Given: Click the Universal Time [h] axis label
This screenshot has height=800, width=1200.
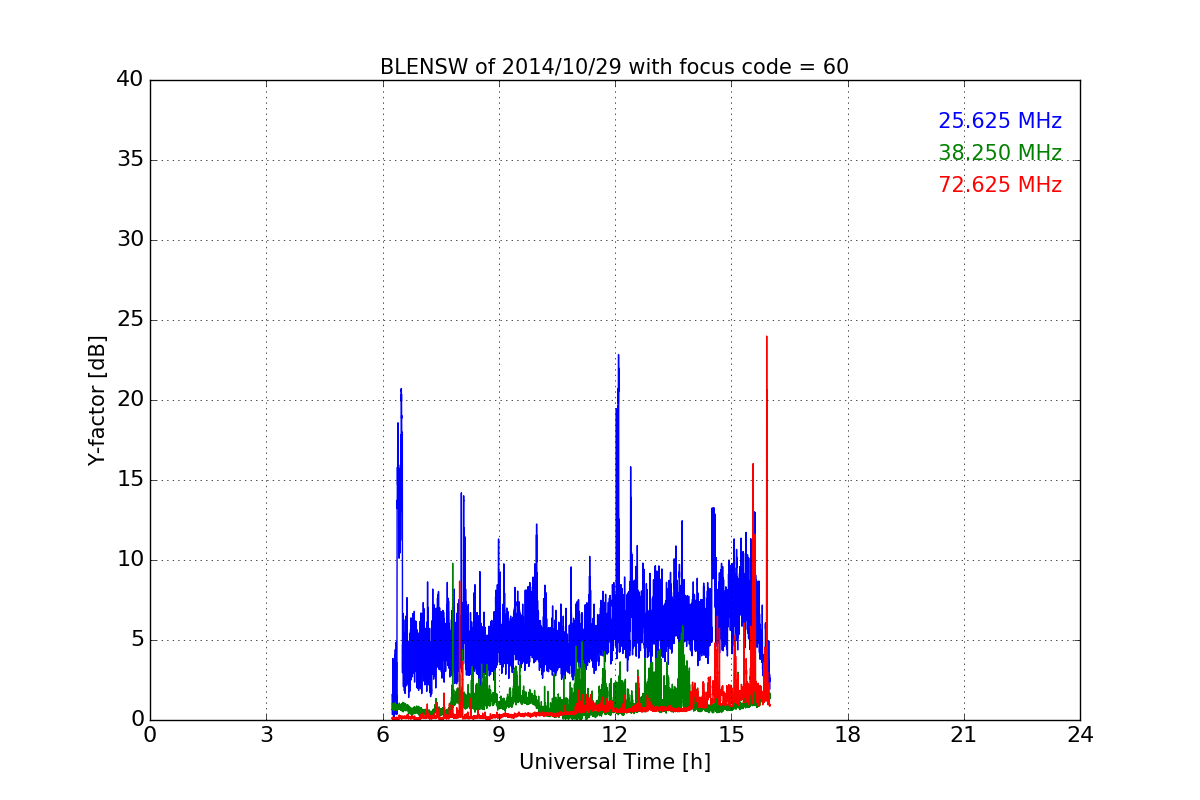Looking at the screenshot, I should 614,762.
